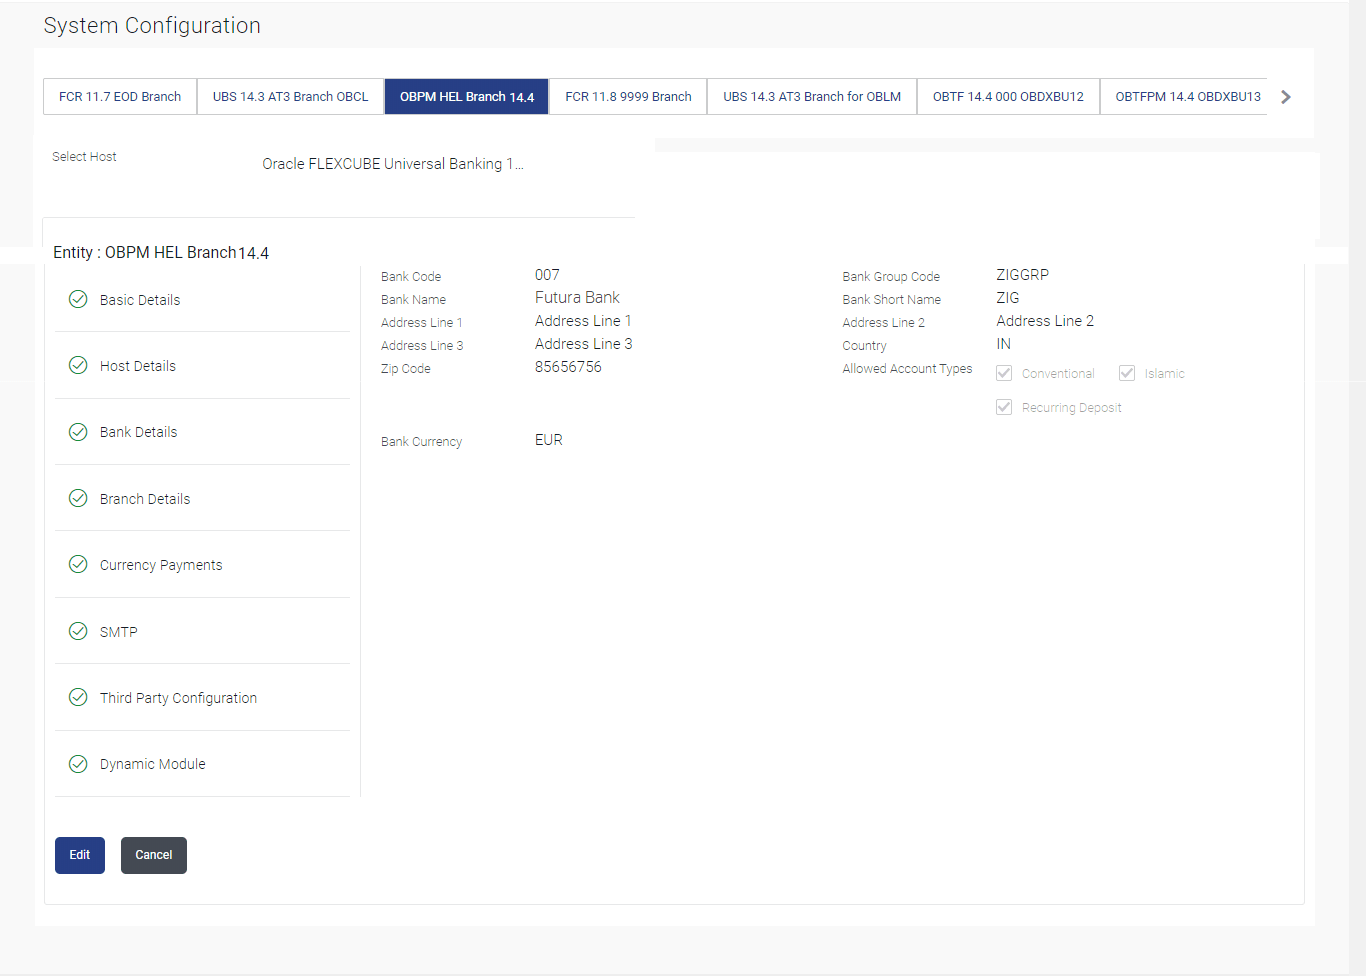This screenshot has height=976, width=1366.
Task: Select the OBPM HEL Branch 14.4 tab
Action: (x=467, y=97)
